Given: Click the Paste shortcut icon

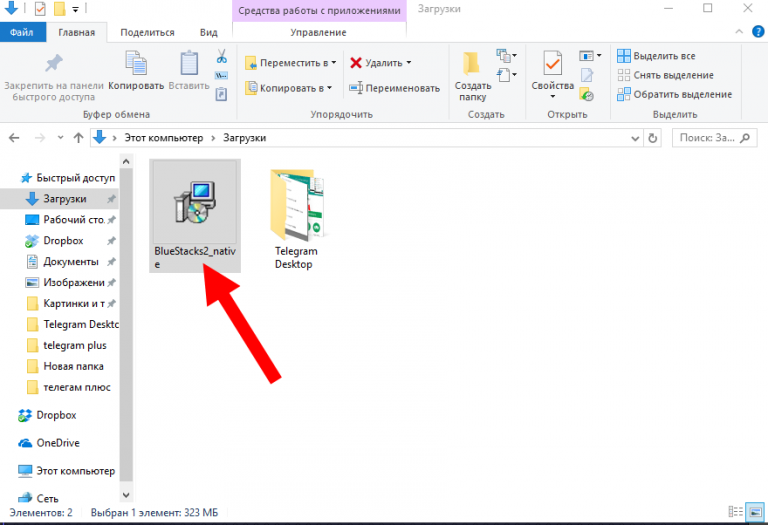Looking at the screenshot, I should click(x=221, y=94).
